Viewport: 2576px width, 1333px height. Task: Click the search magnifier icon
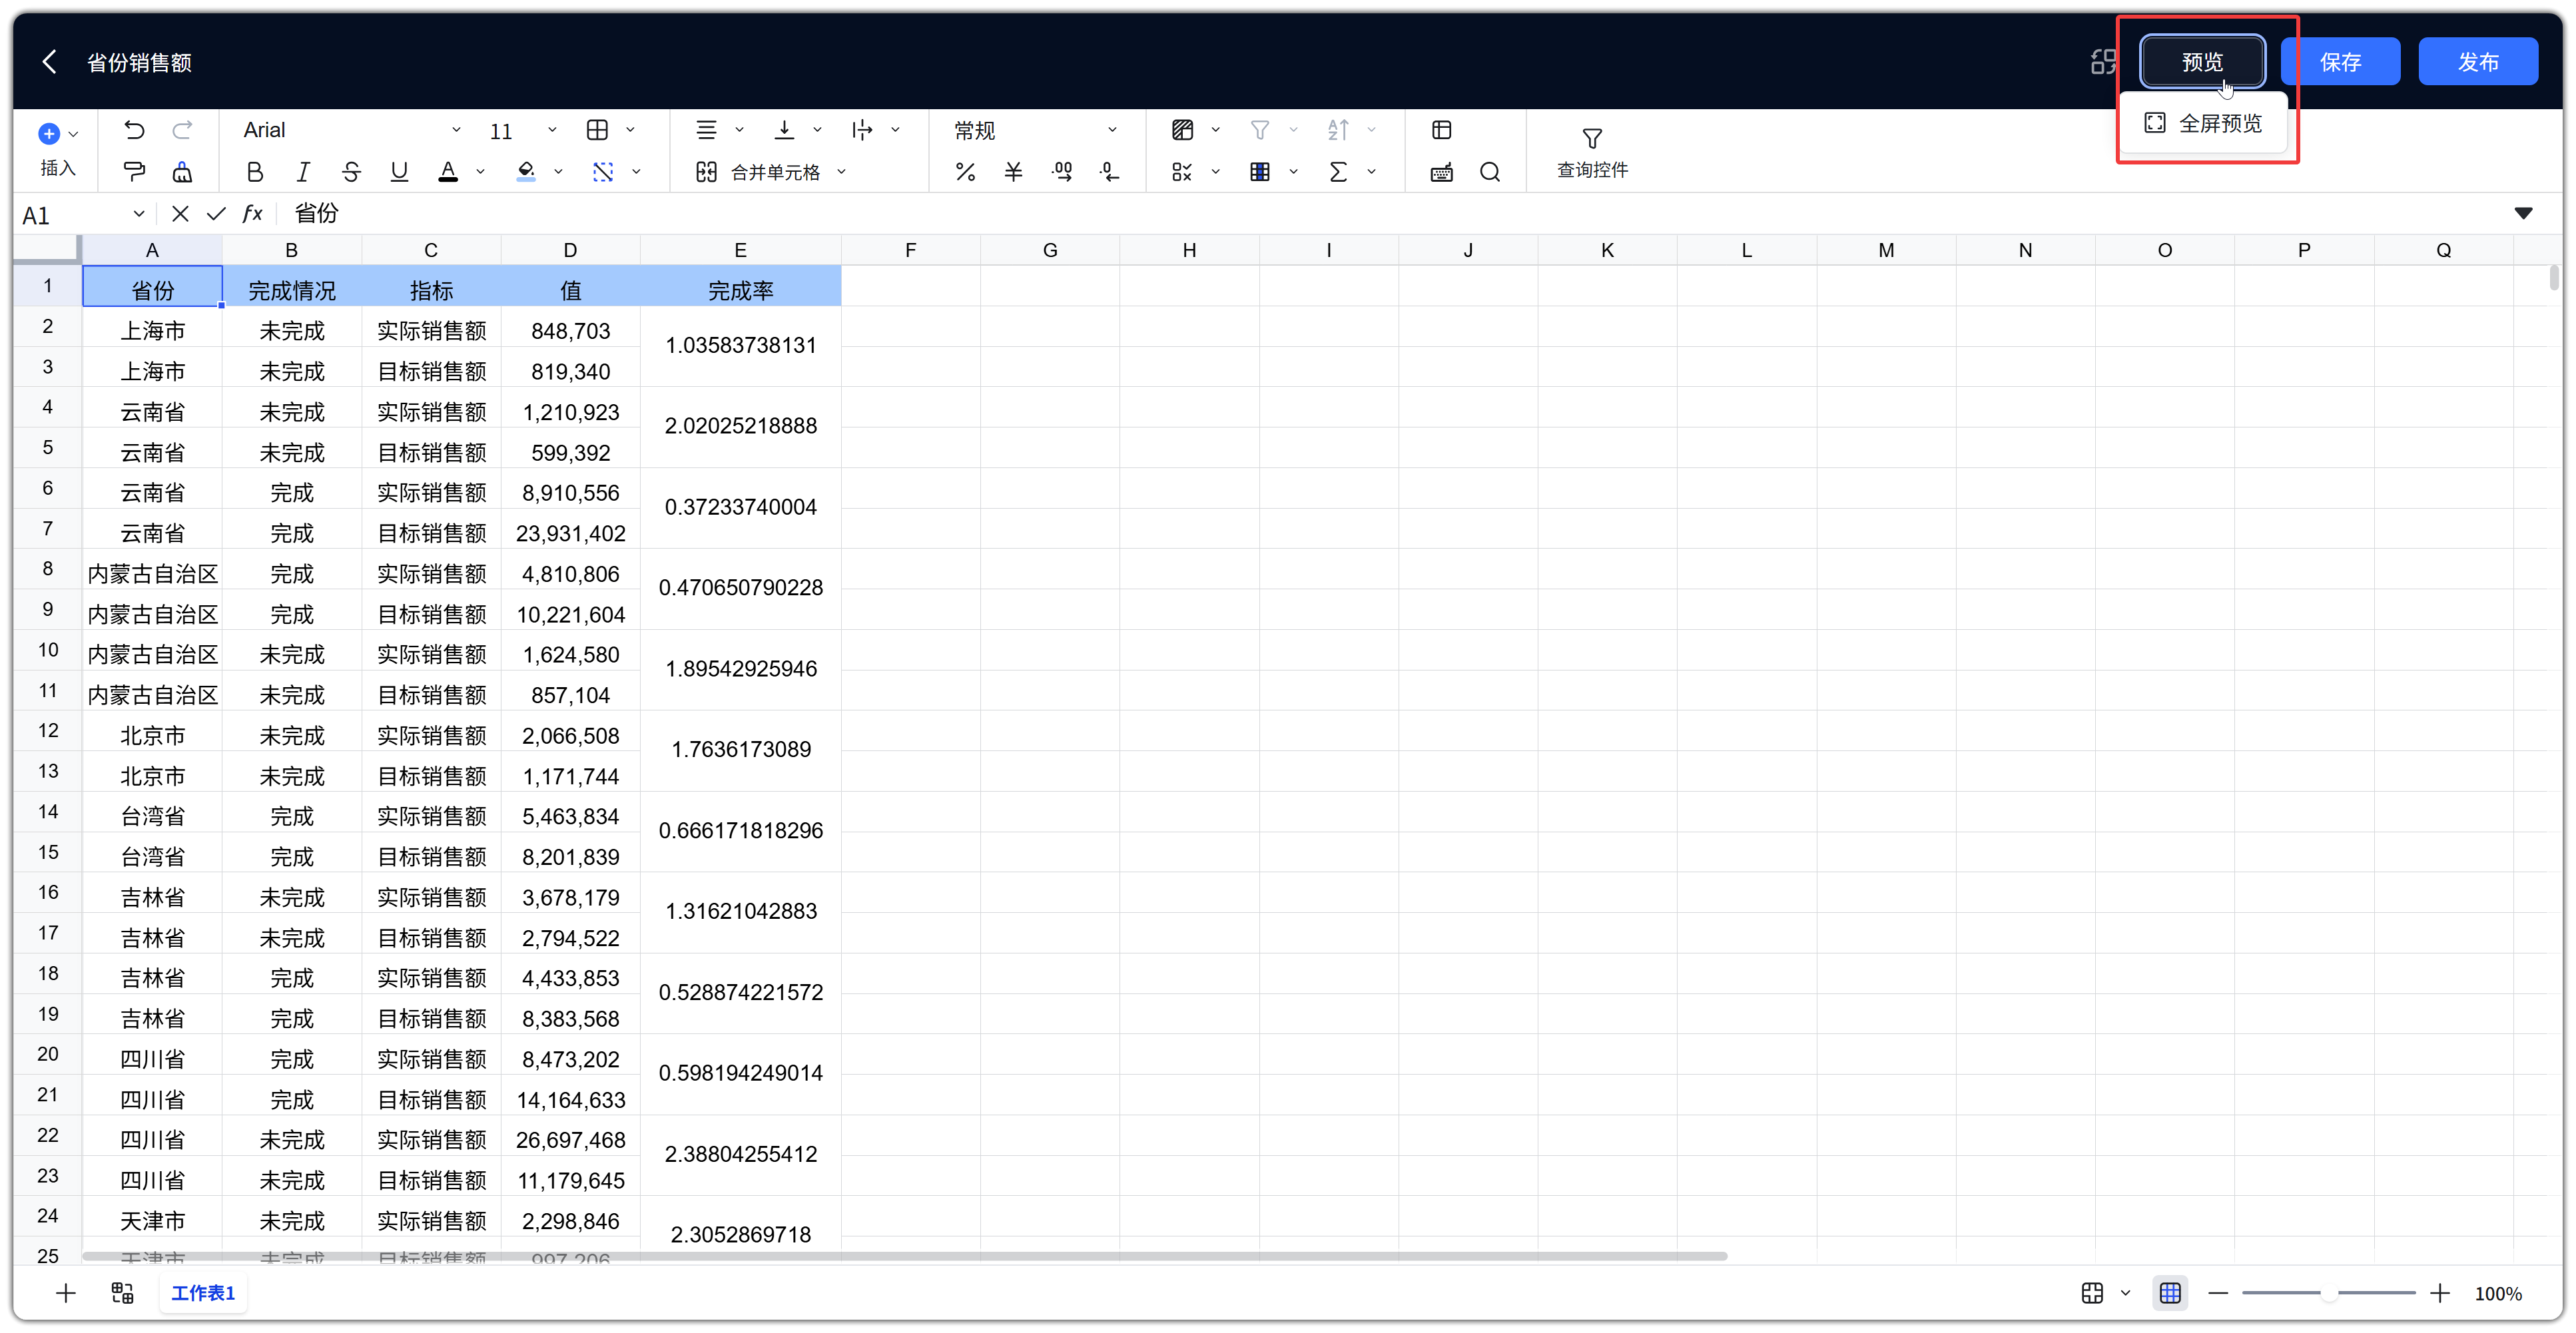coord(1490,172)
